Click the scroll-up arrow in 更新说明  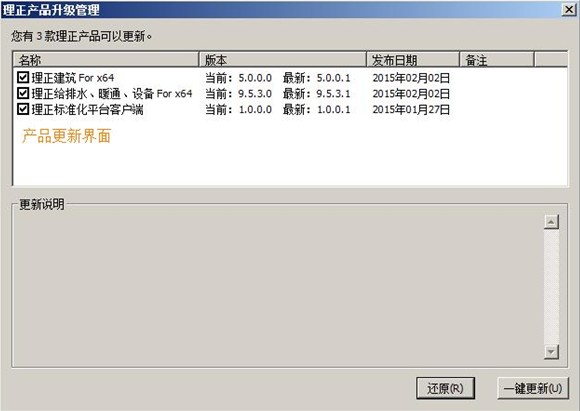coord(551,222)
